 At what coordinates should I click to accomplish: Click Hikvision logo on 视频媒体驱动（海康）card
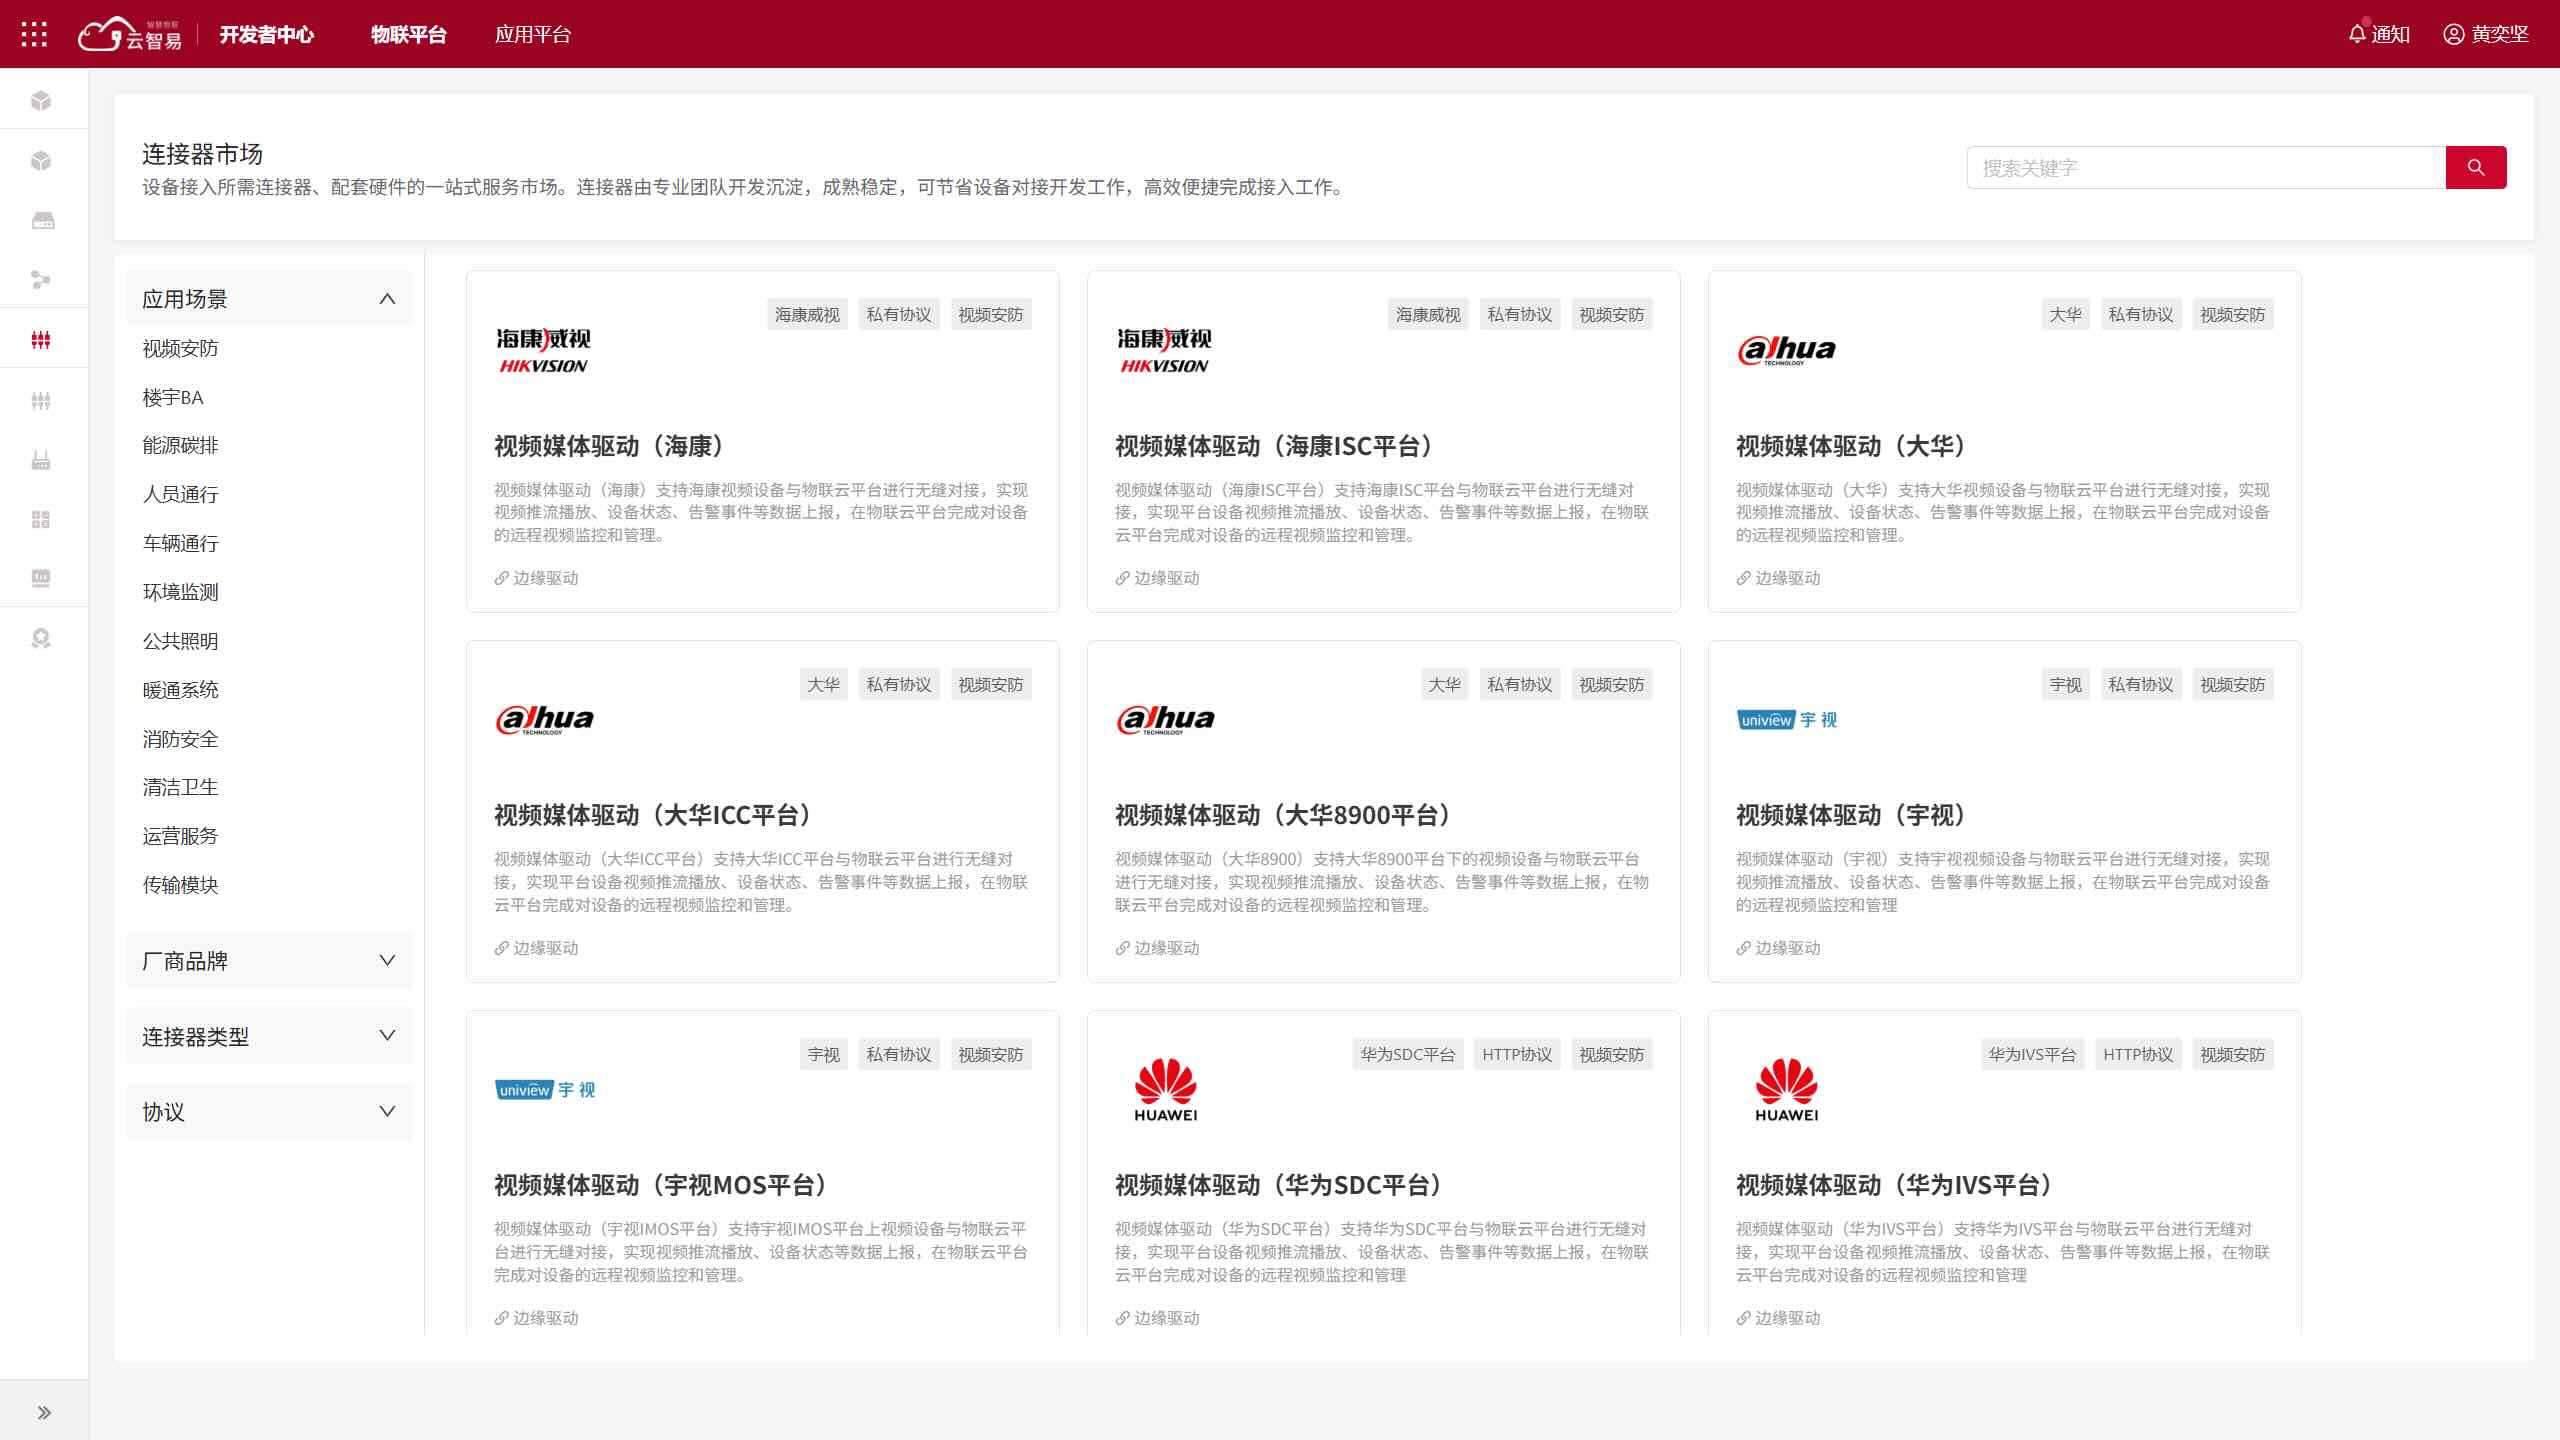(x=543, y=351)
